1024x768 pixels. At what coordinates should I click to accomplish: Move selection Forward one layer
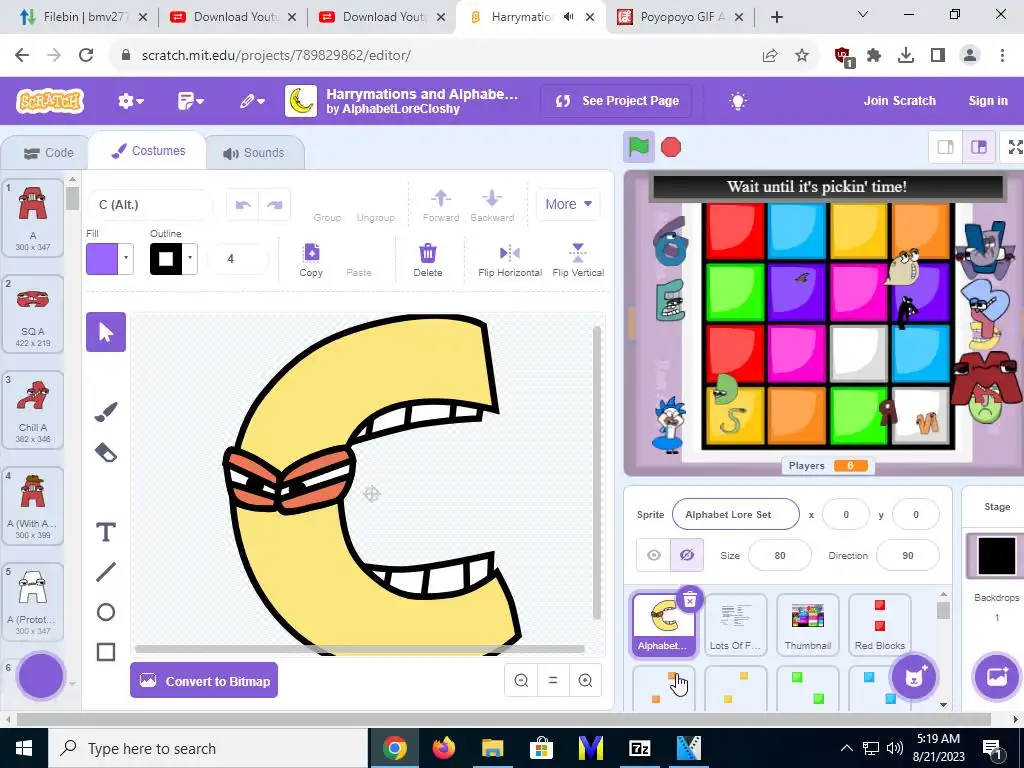point(441,205)
